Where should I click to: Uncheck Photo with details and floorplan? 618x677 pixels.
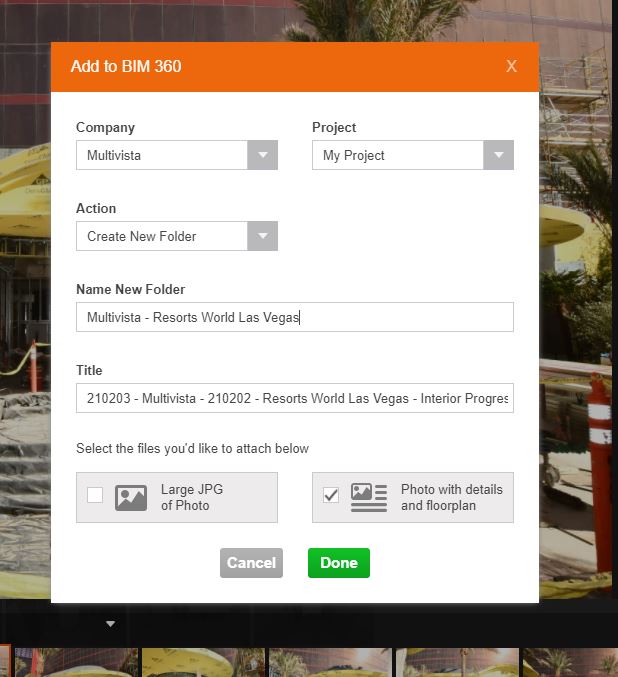click(x=331, y=495)
